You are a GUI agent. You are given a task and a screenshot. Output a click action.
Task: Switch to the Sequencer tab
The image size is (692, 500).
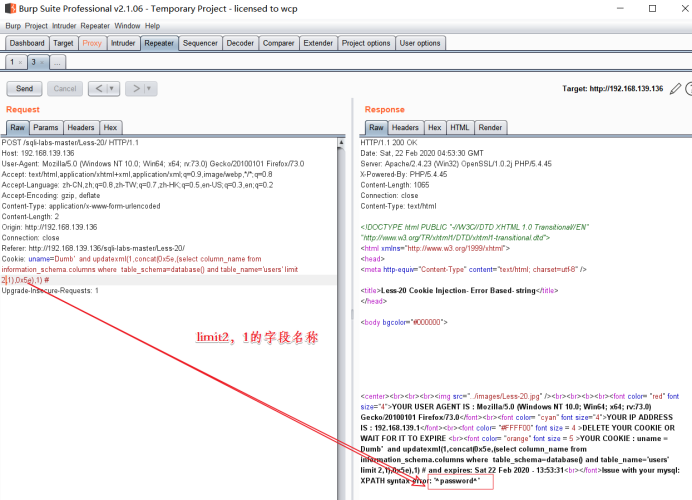(200, 43)
